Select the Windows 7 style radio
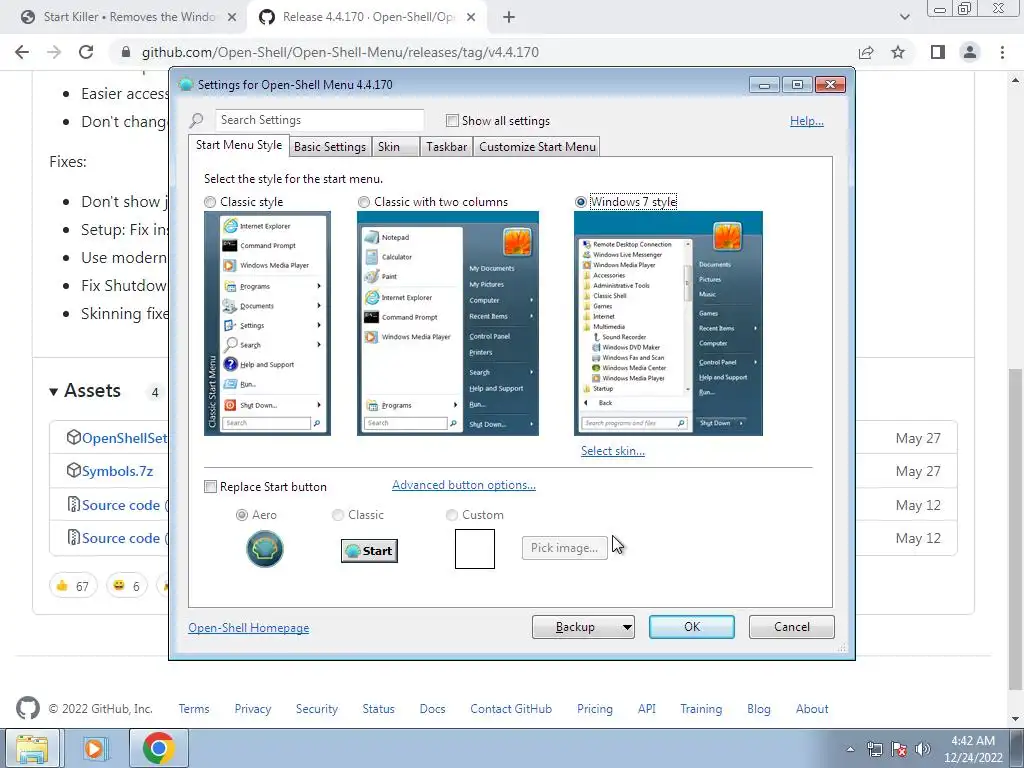This screenshot has height=768, width=1024. click(x=580, y=202)
